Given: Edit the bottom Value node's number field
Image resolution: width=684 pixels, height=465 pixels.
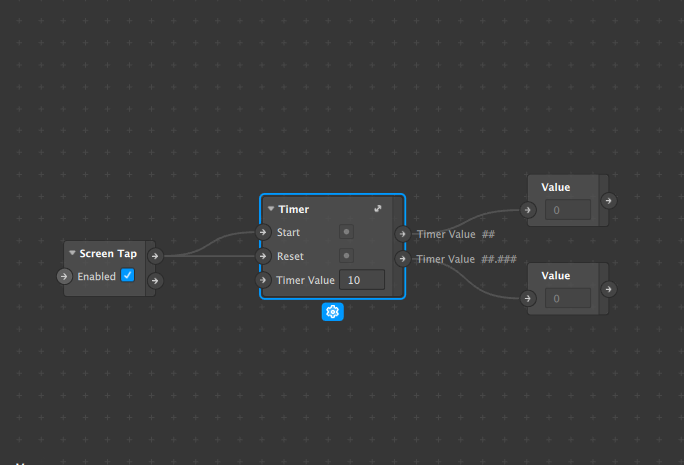Looking at the screenshot, I should [568, 298].
